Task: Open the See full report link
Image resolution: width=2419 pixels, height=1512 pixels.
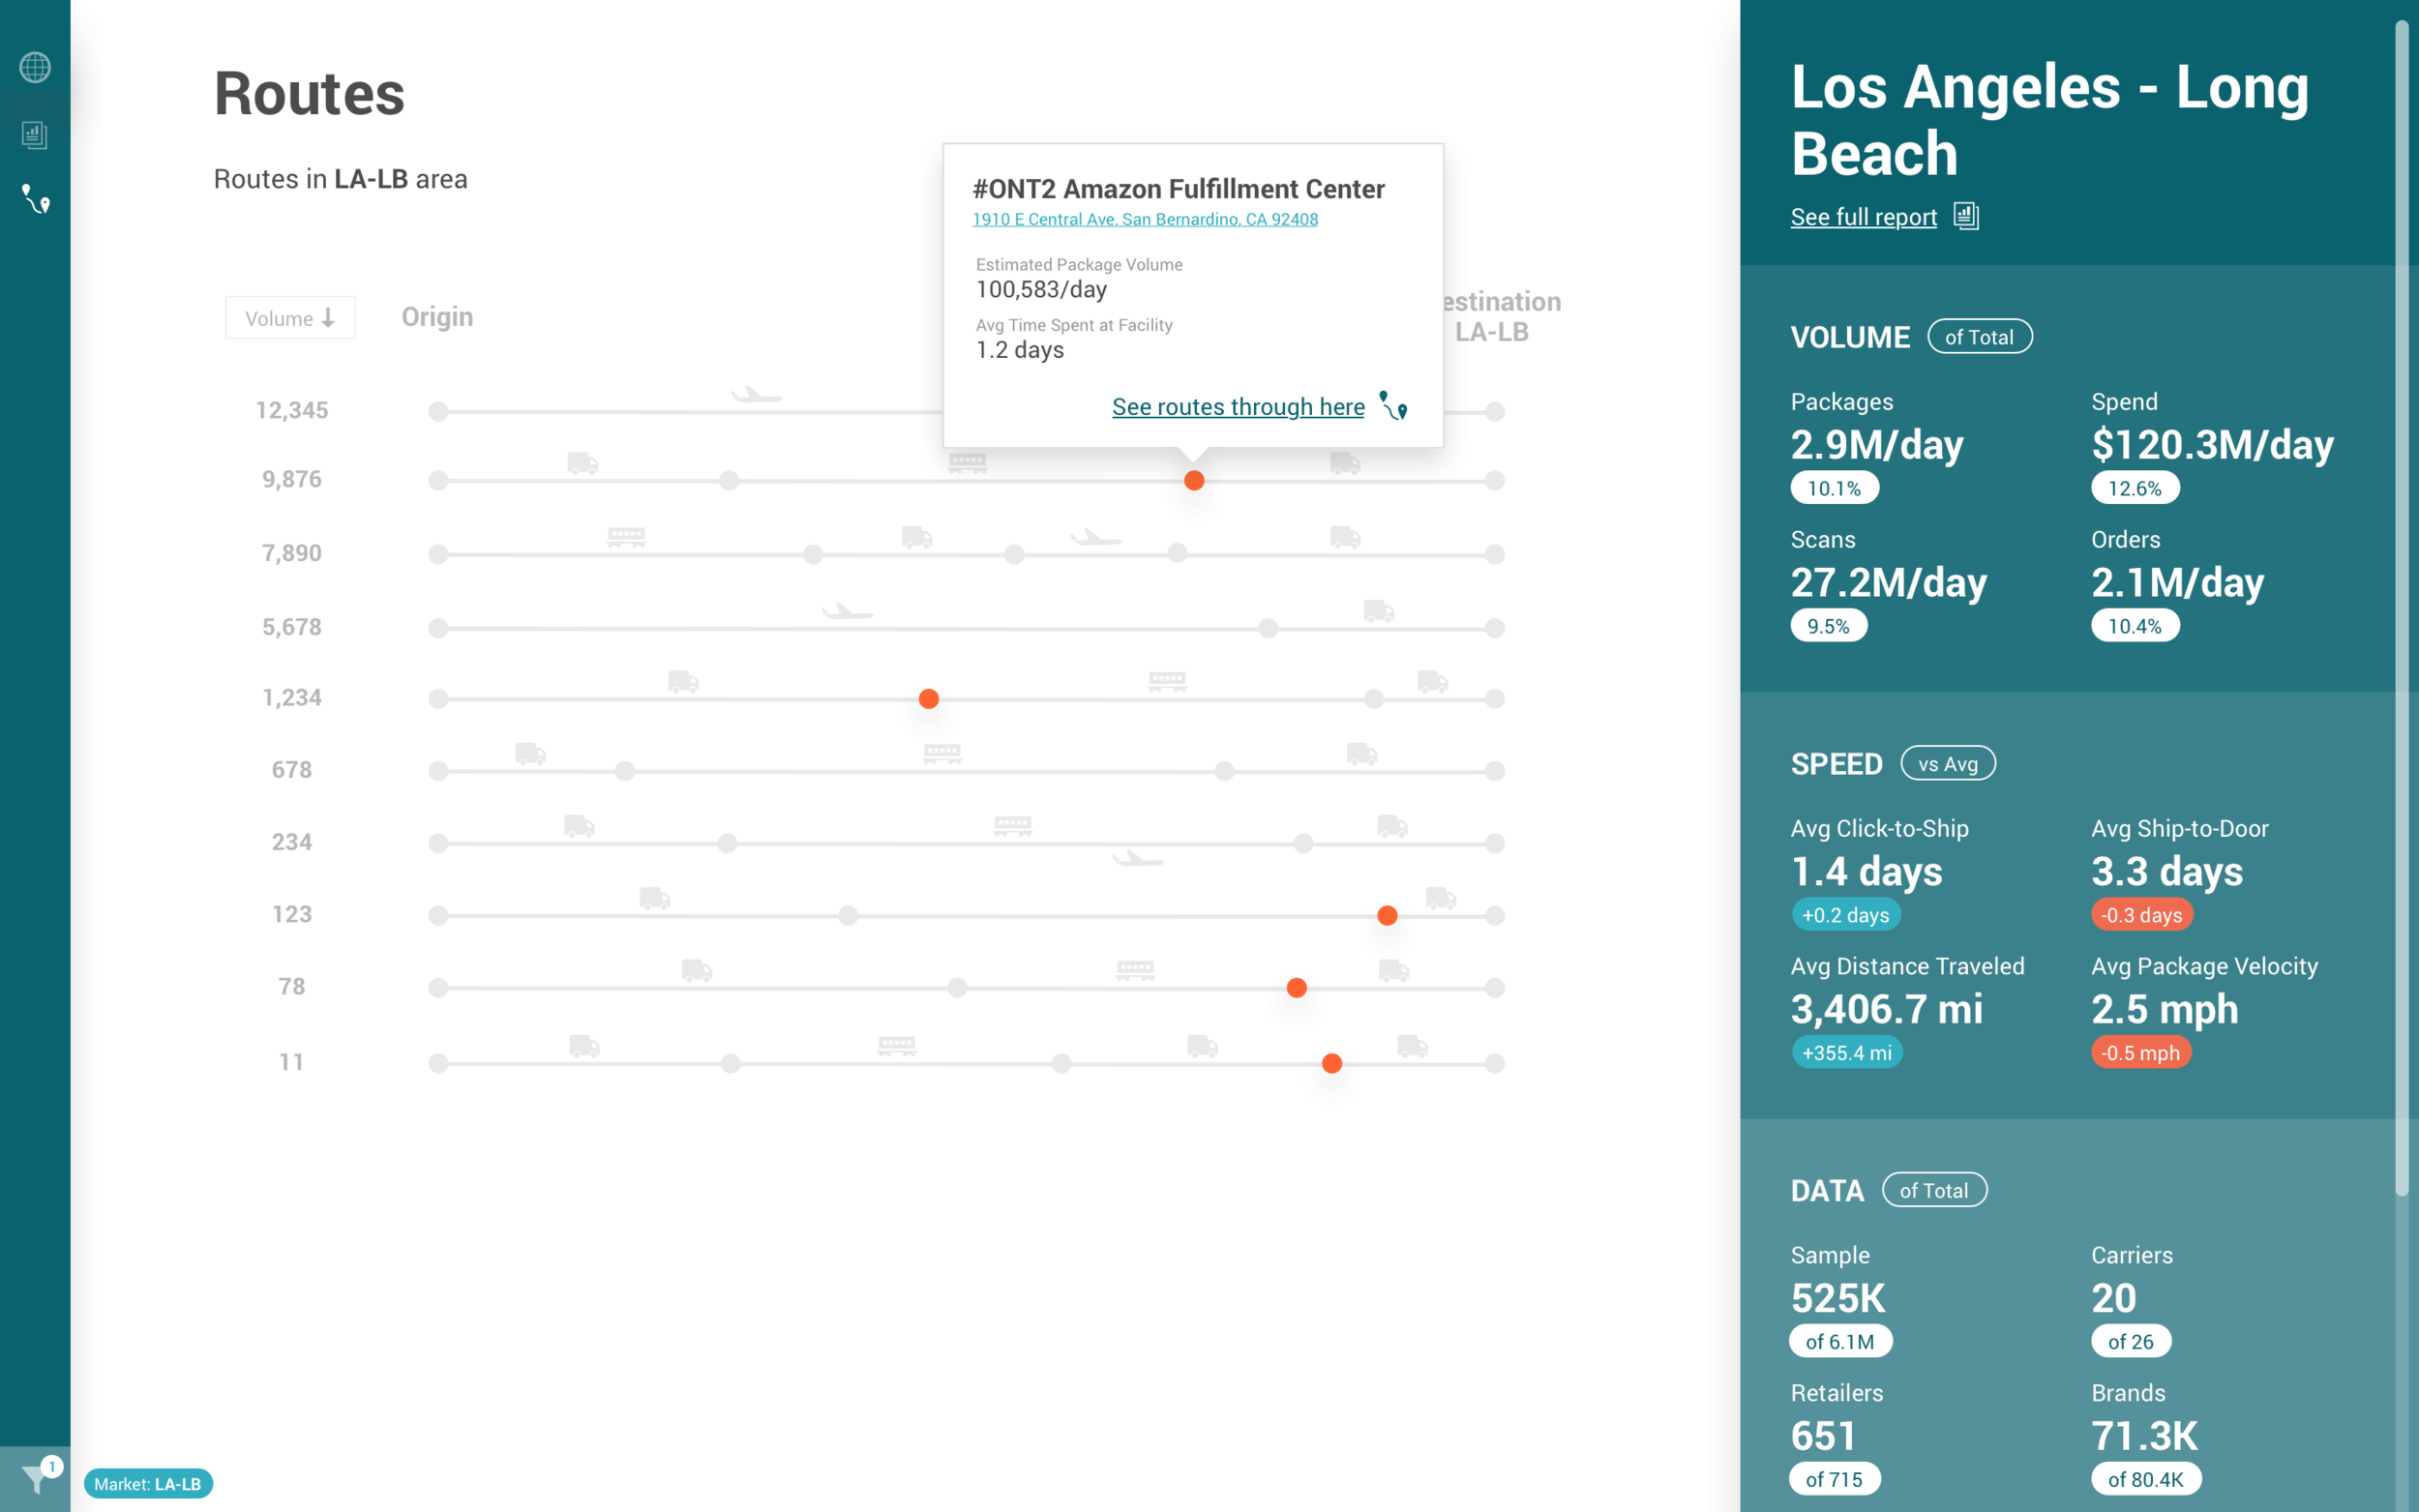Action: pos(1863,217)
